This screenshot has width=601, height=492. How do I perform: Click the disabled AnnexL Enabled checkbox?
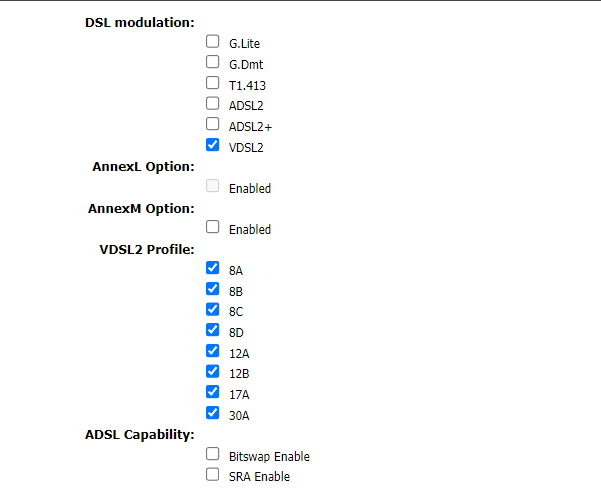pos(212,186)
